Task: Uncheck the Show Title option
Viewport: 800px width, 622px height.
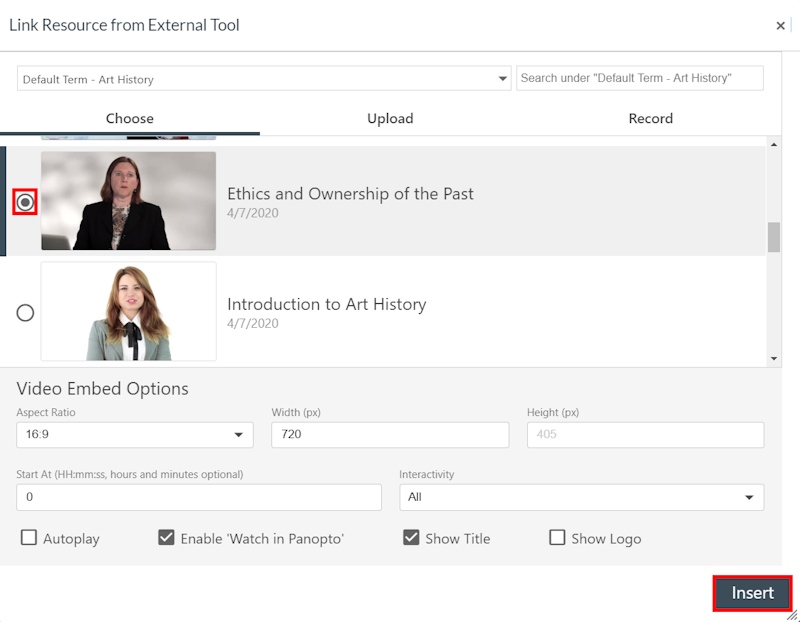Action: [x=411, y=537]
